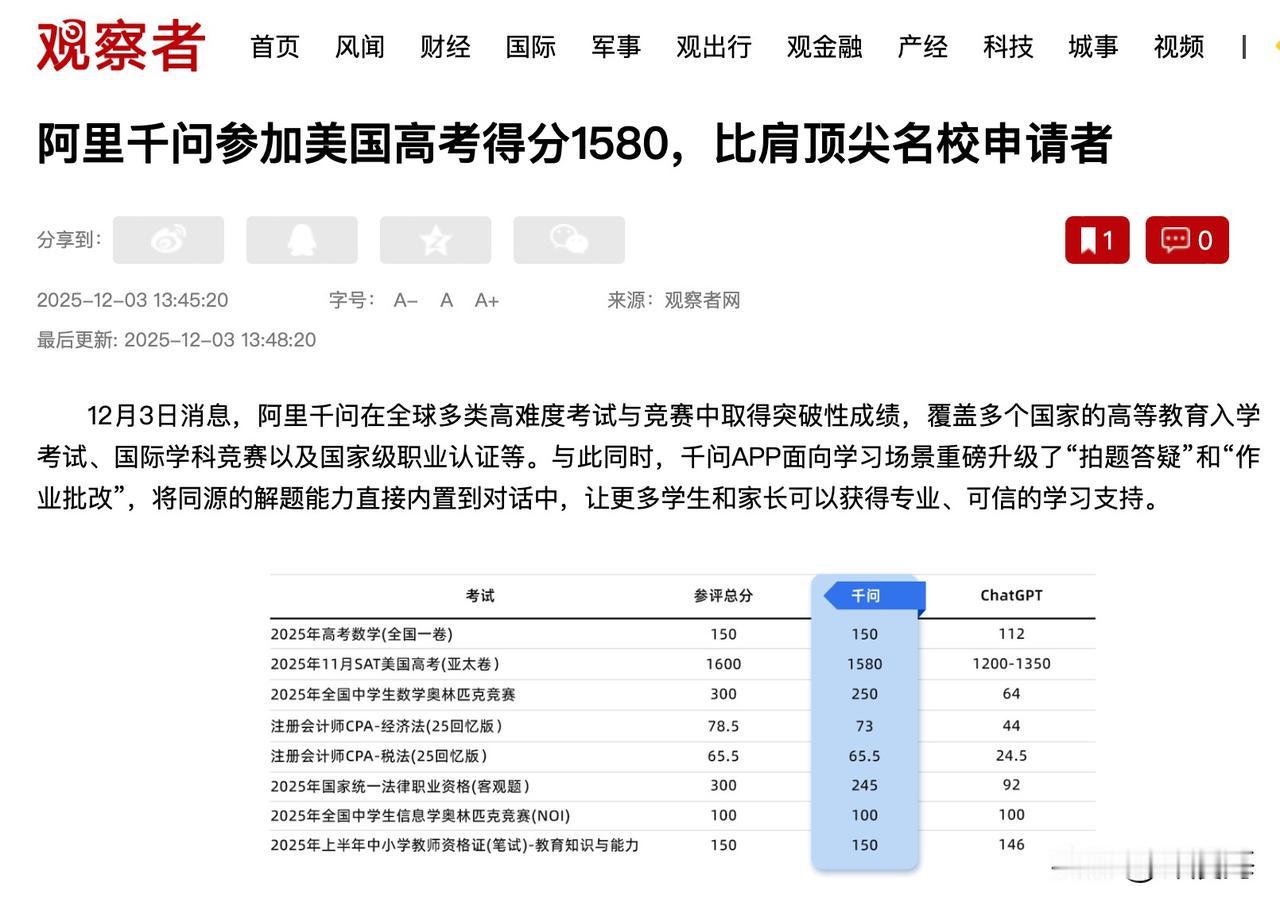
Task: Select the 2025年国家统一法律职业资格(客观题) row label
Action: click(x=400, y=786)
